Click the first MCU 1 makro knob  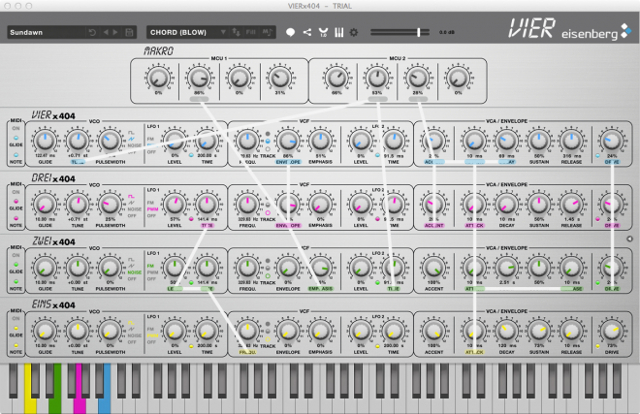pyautogui.click(x=158, y=77)
